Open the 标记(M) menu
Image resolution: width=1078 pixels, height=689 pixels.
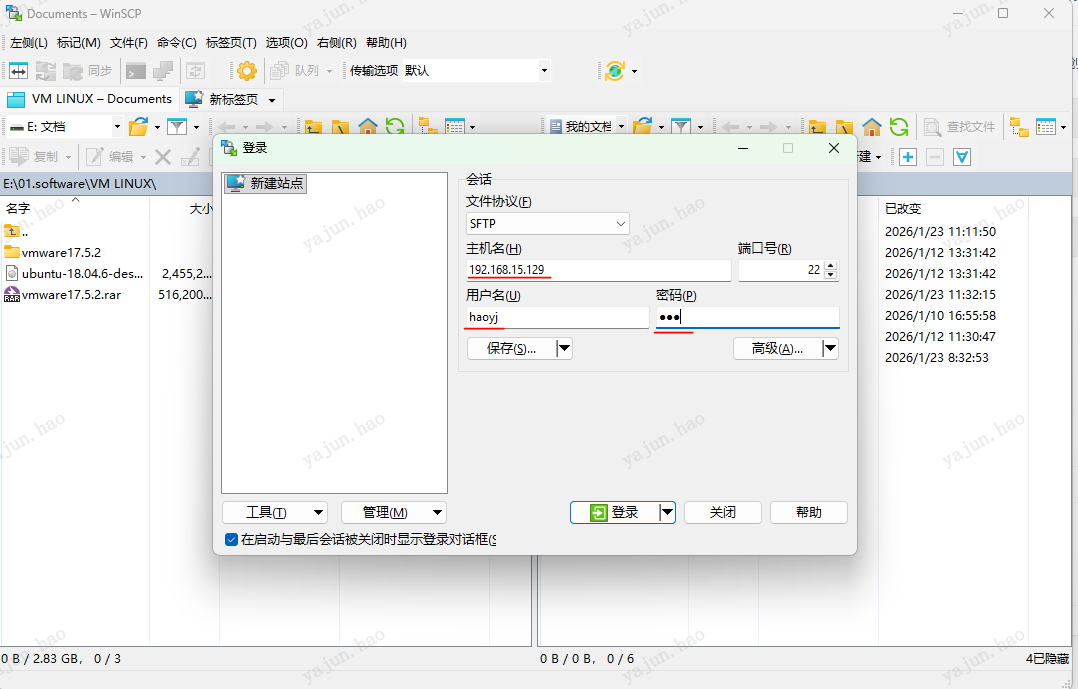pyautogui.click(x=78, y=43)
